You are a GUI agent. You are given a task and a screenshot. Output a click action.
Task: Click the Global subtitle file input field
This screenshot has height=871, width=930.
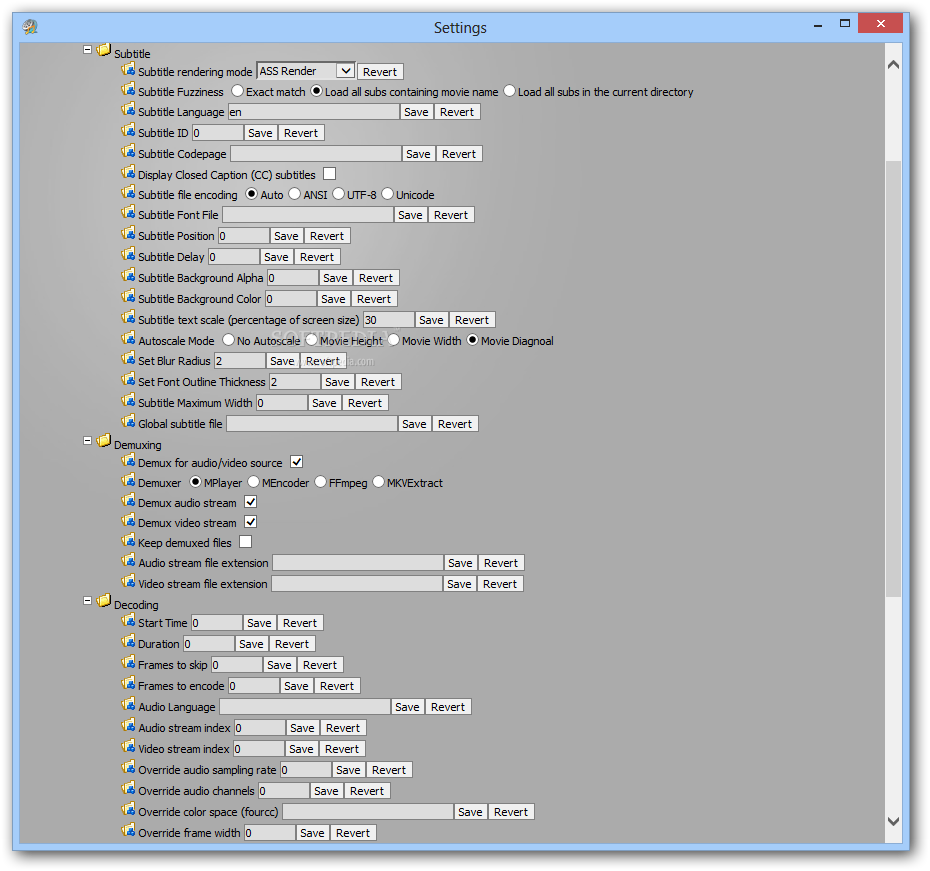[x=312, y=424]
